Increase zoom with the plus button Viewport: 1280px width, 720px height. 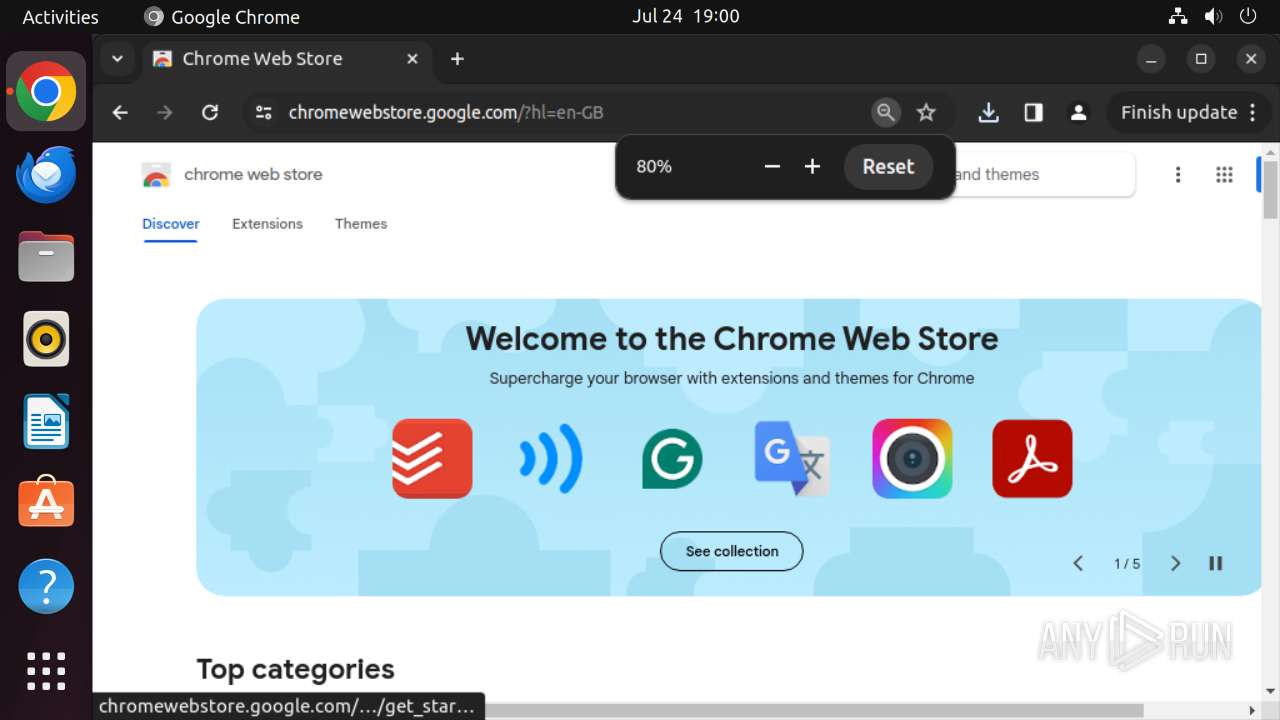pos(812,167)
